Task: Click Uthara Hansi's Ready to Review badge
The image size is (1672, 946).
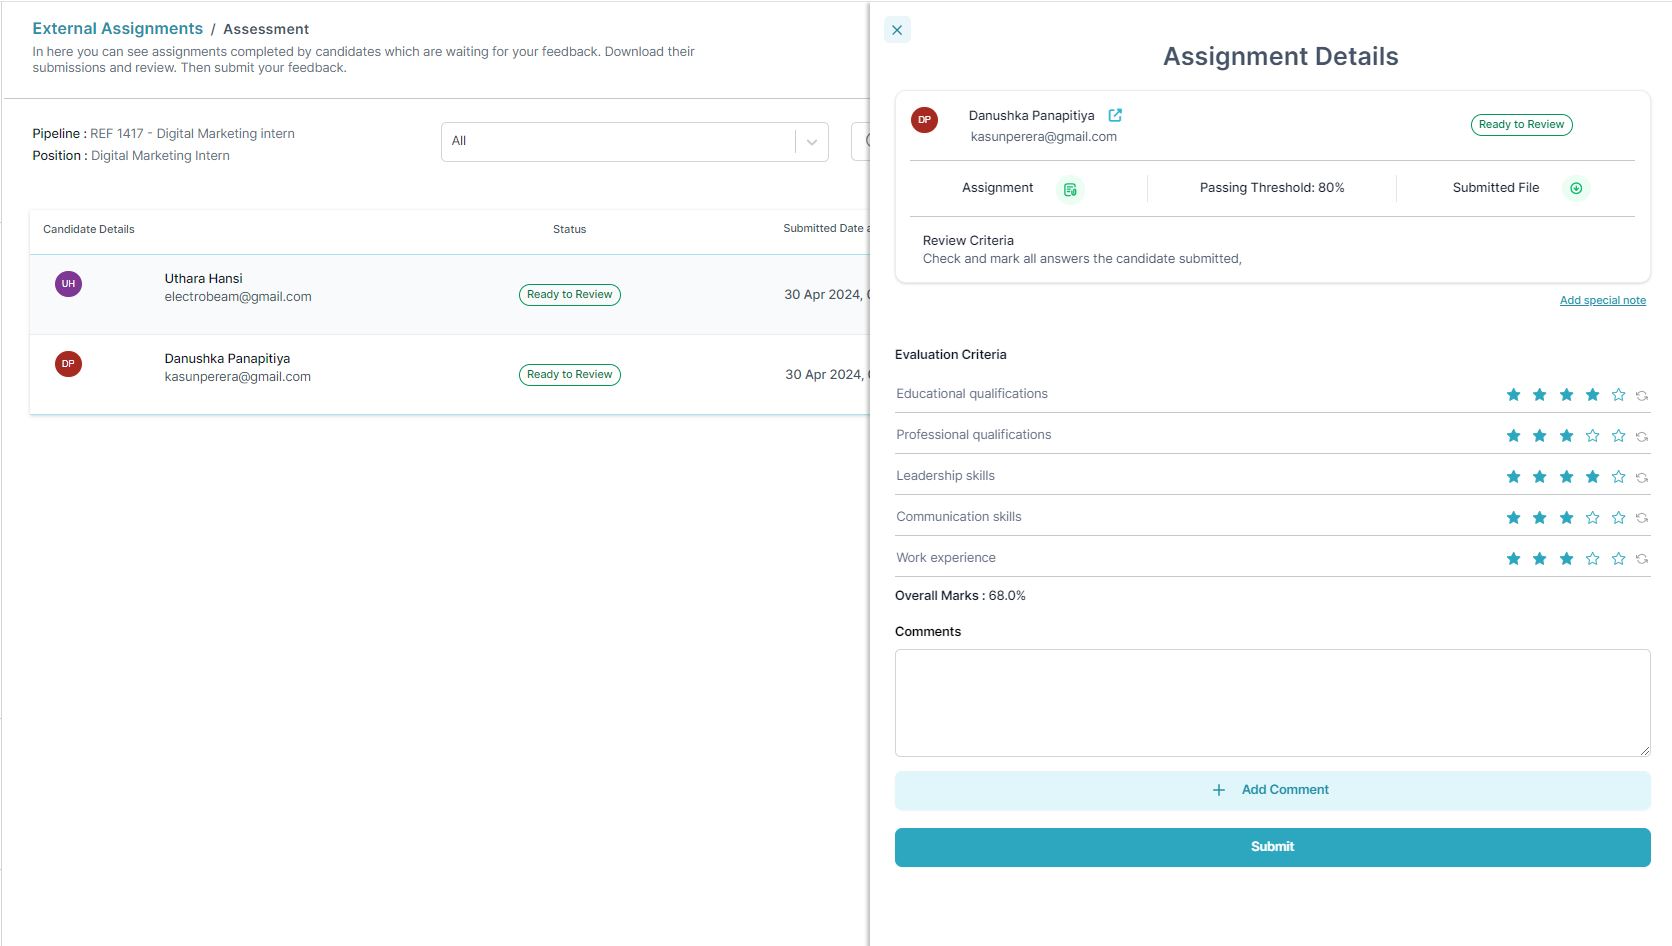Action: tap(570, 295)
